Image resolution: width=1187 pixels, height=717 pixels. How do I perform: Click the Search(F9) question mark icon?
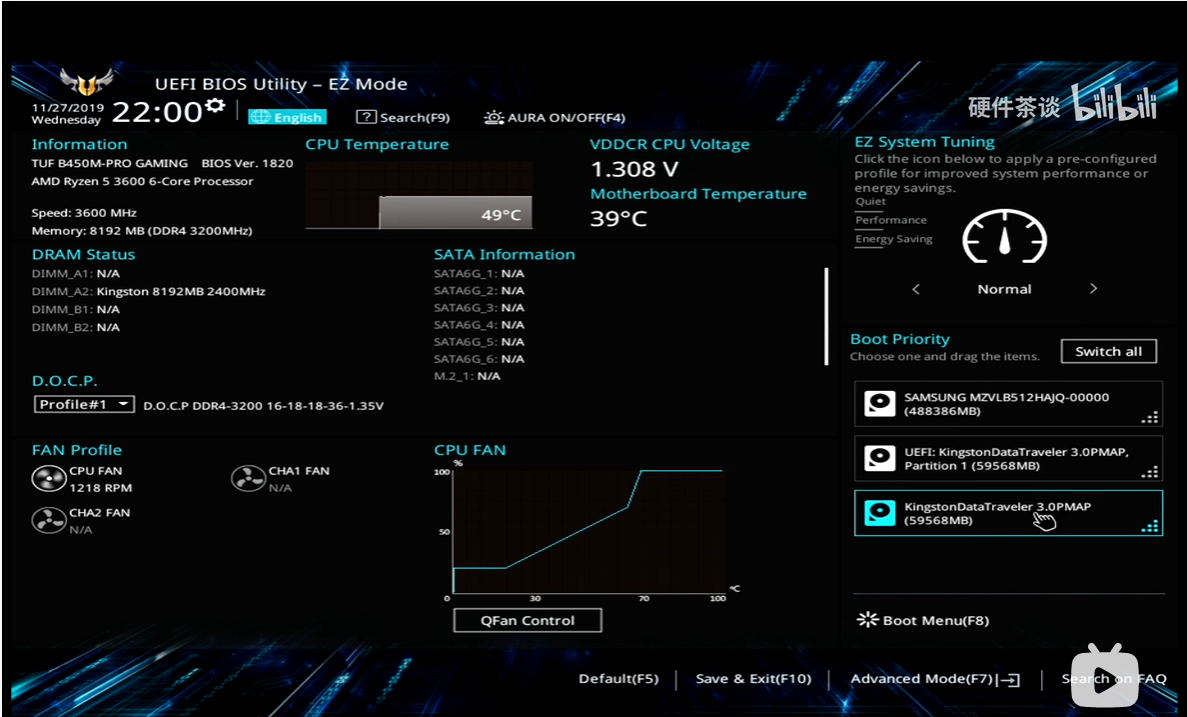point(366,117)
